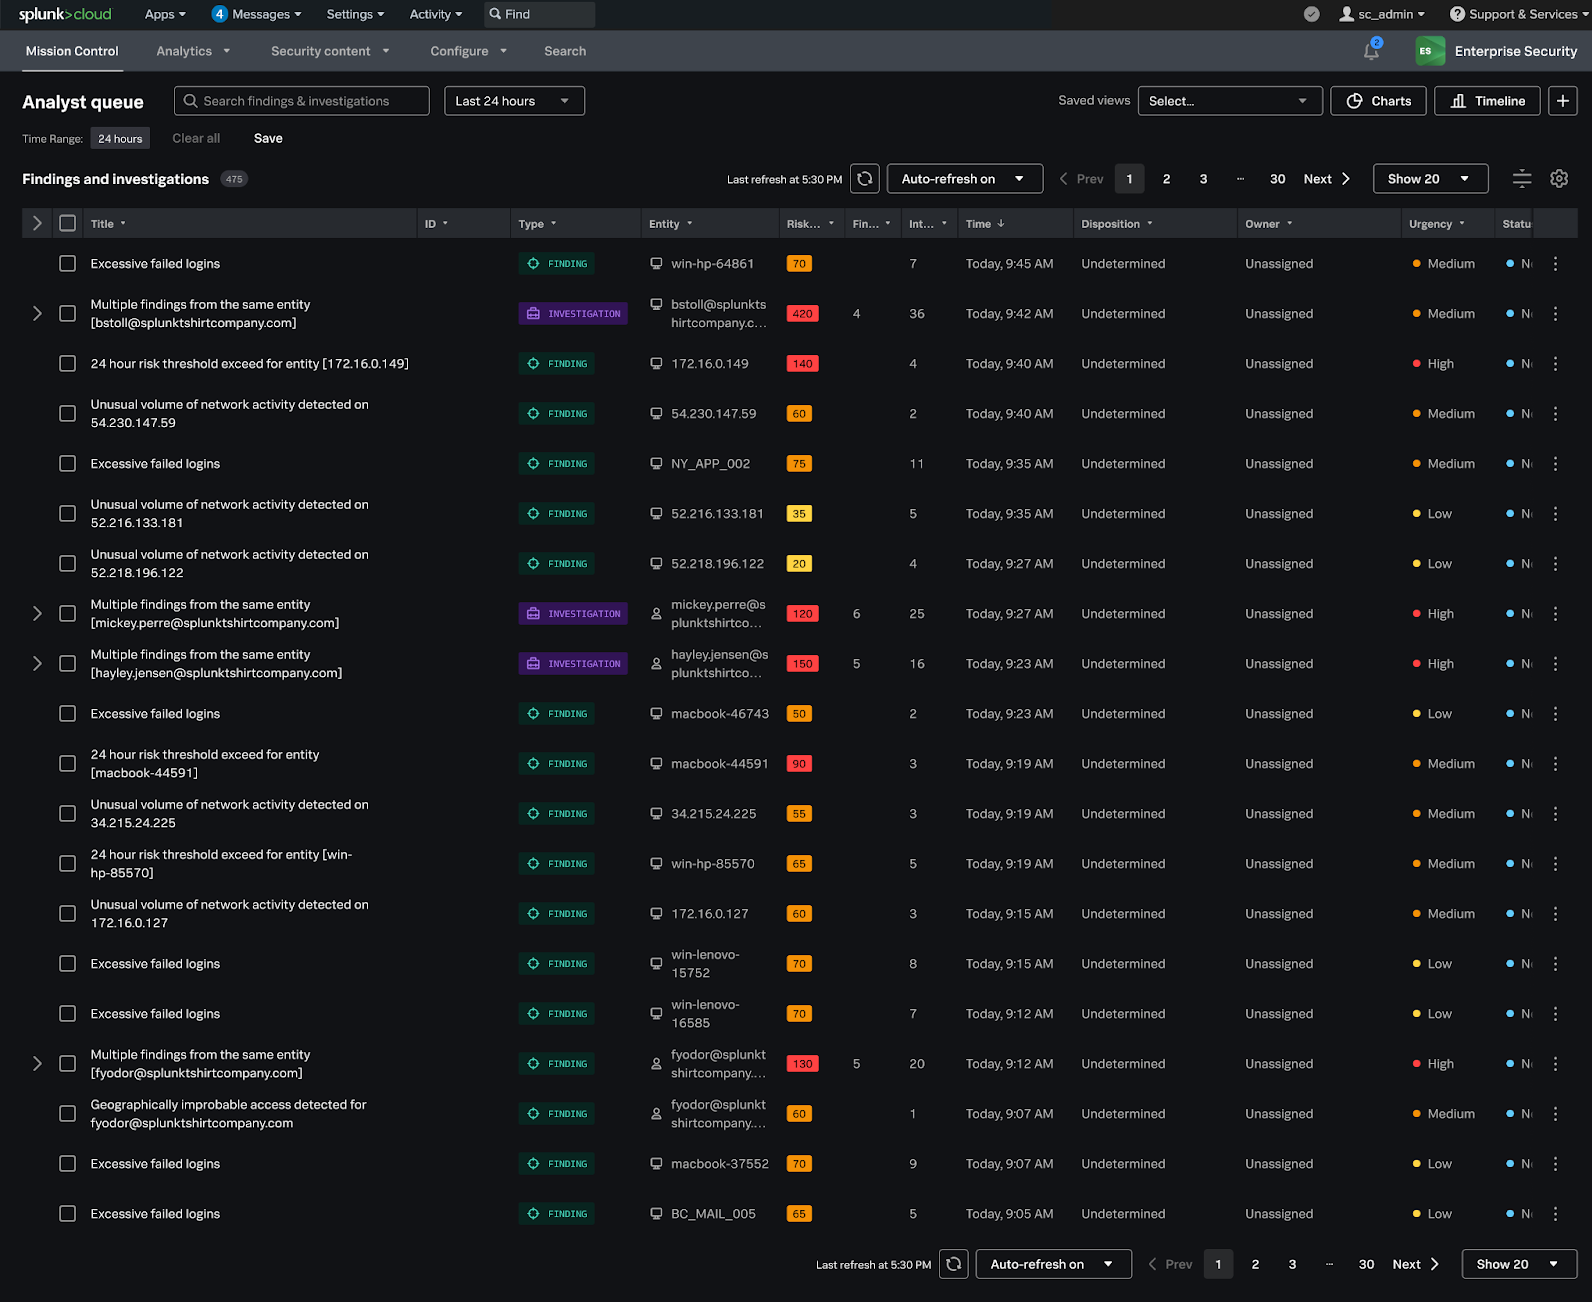
Task: Click the splunk cloud logo
Action: click(65, 14)
